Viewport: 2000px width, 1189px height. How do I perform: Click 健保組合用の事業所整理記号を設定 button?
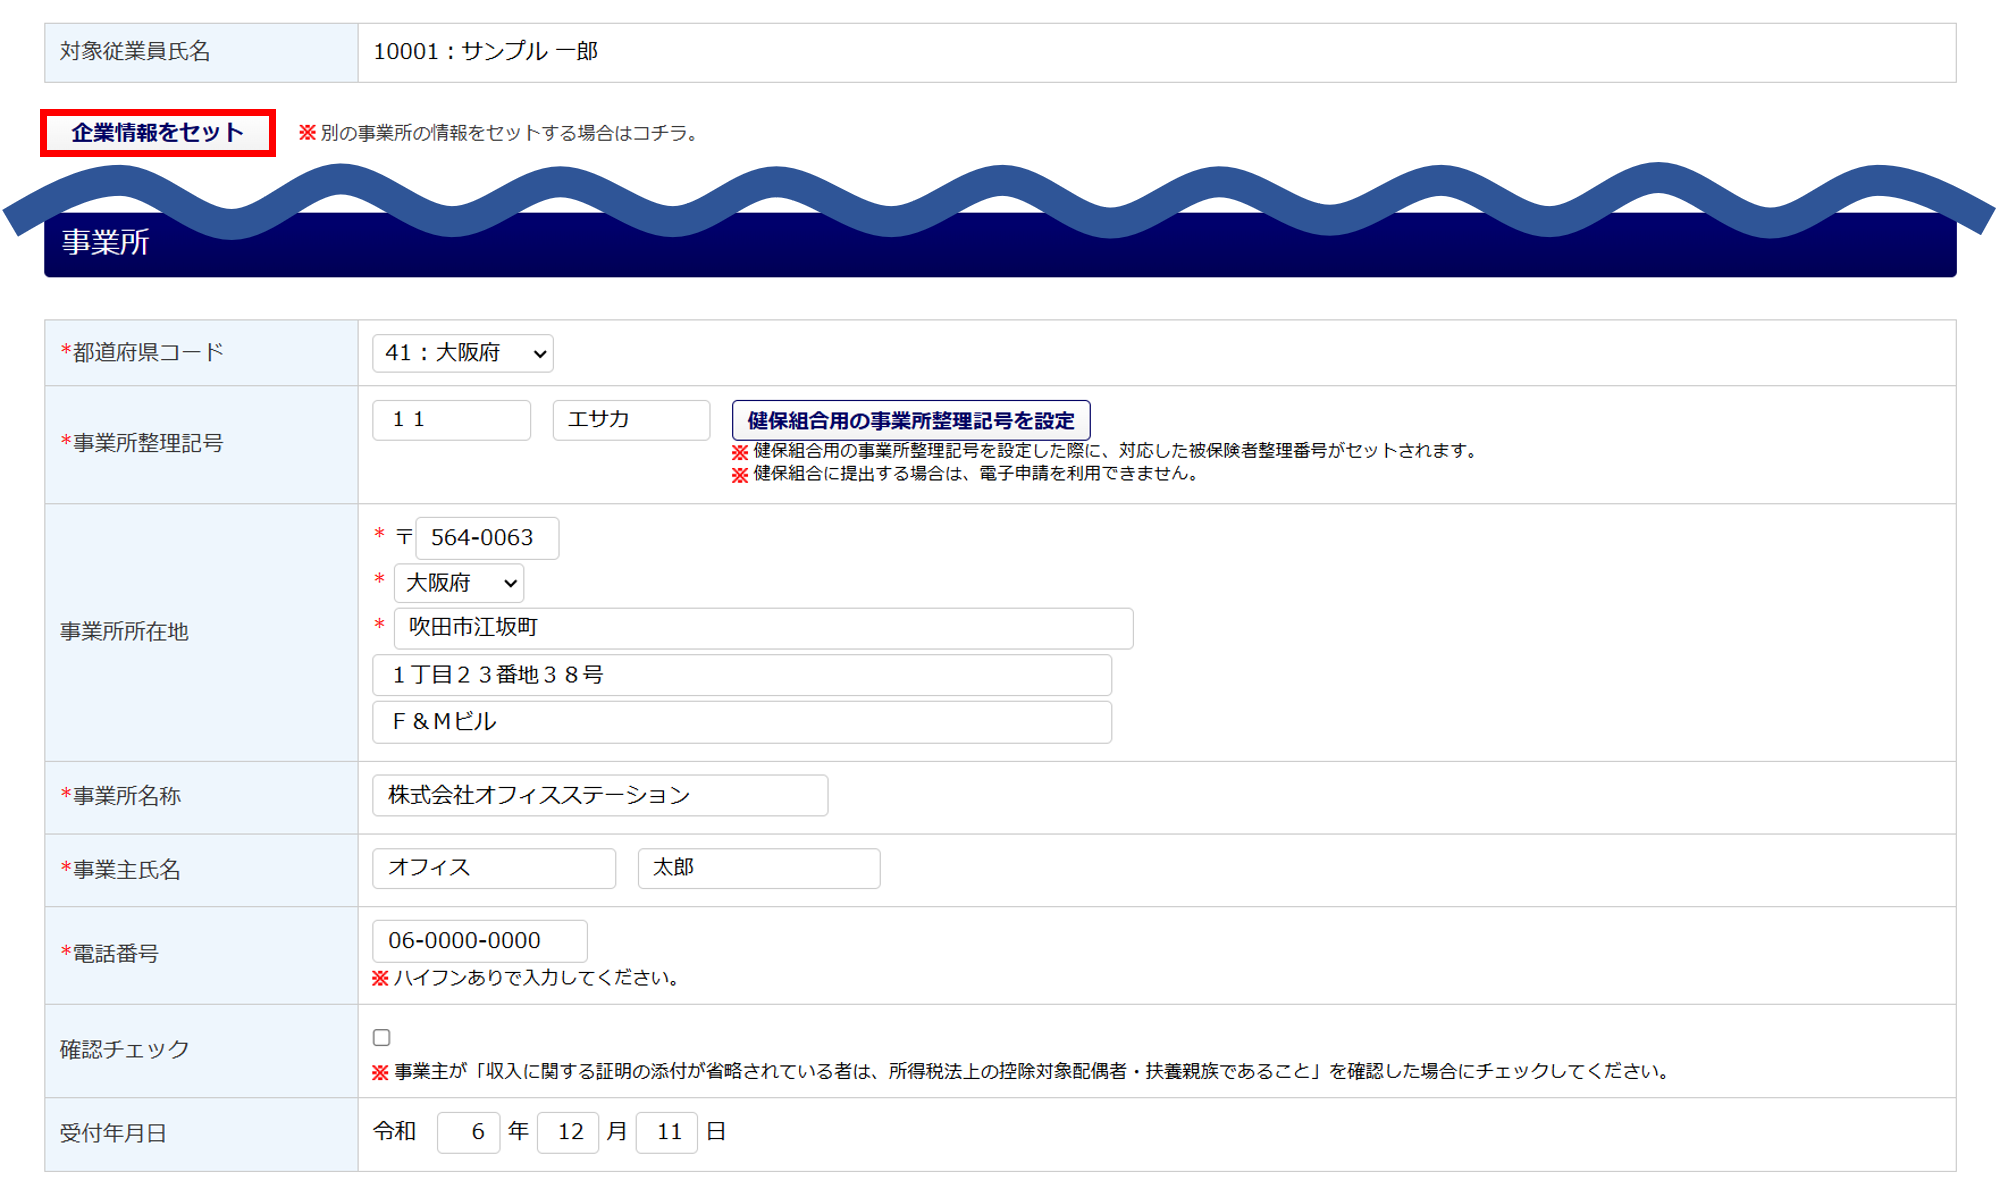click(910, 420)
